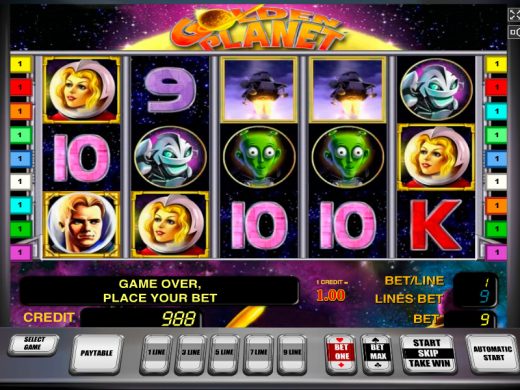Click the spaceship symbol on reel four
520x390 pixels.
(x=347, y=90)
